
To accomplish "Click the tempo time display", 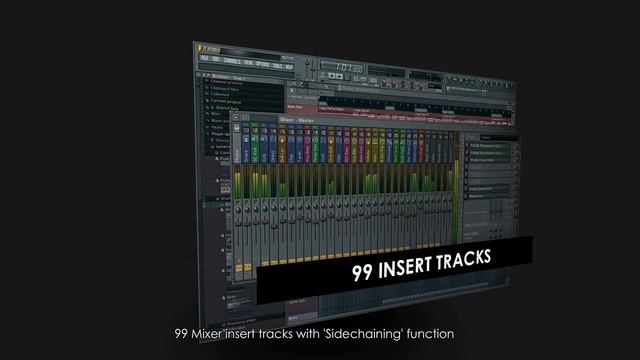I will coord(342,67).
